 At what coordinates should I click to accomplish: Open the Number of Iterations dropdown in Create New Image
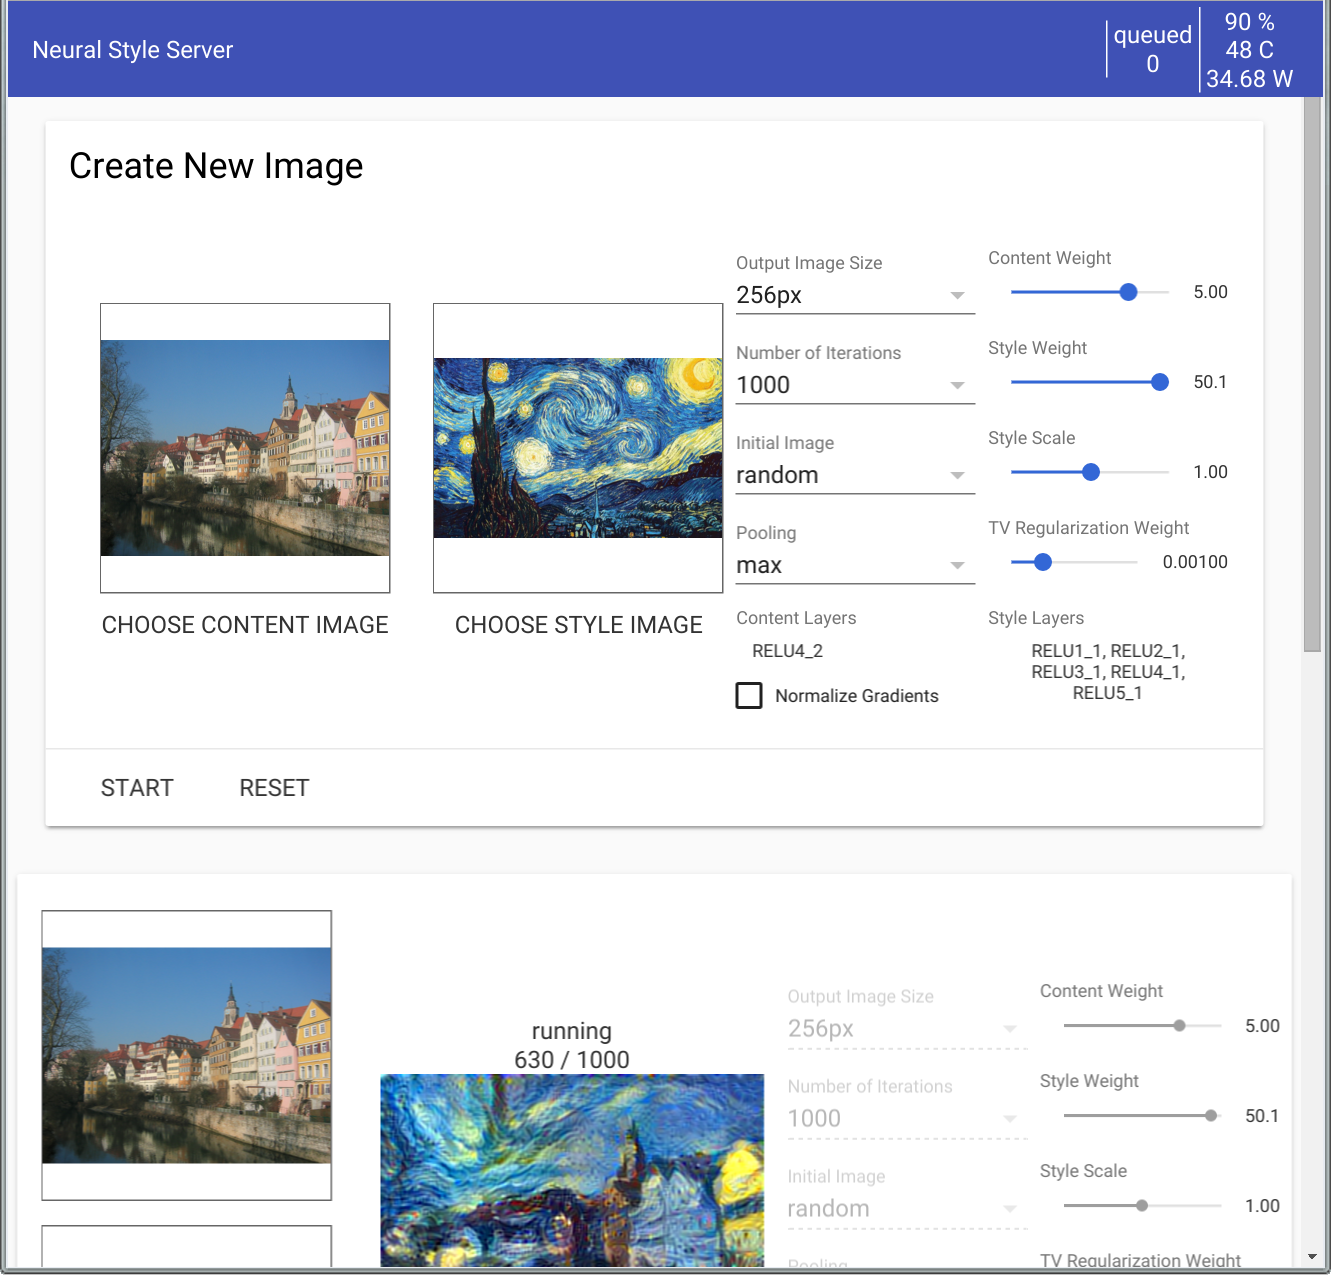click(x=855, y=385)
